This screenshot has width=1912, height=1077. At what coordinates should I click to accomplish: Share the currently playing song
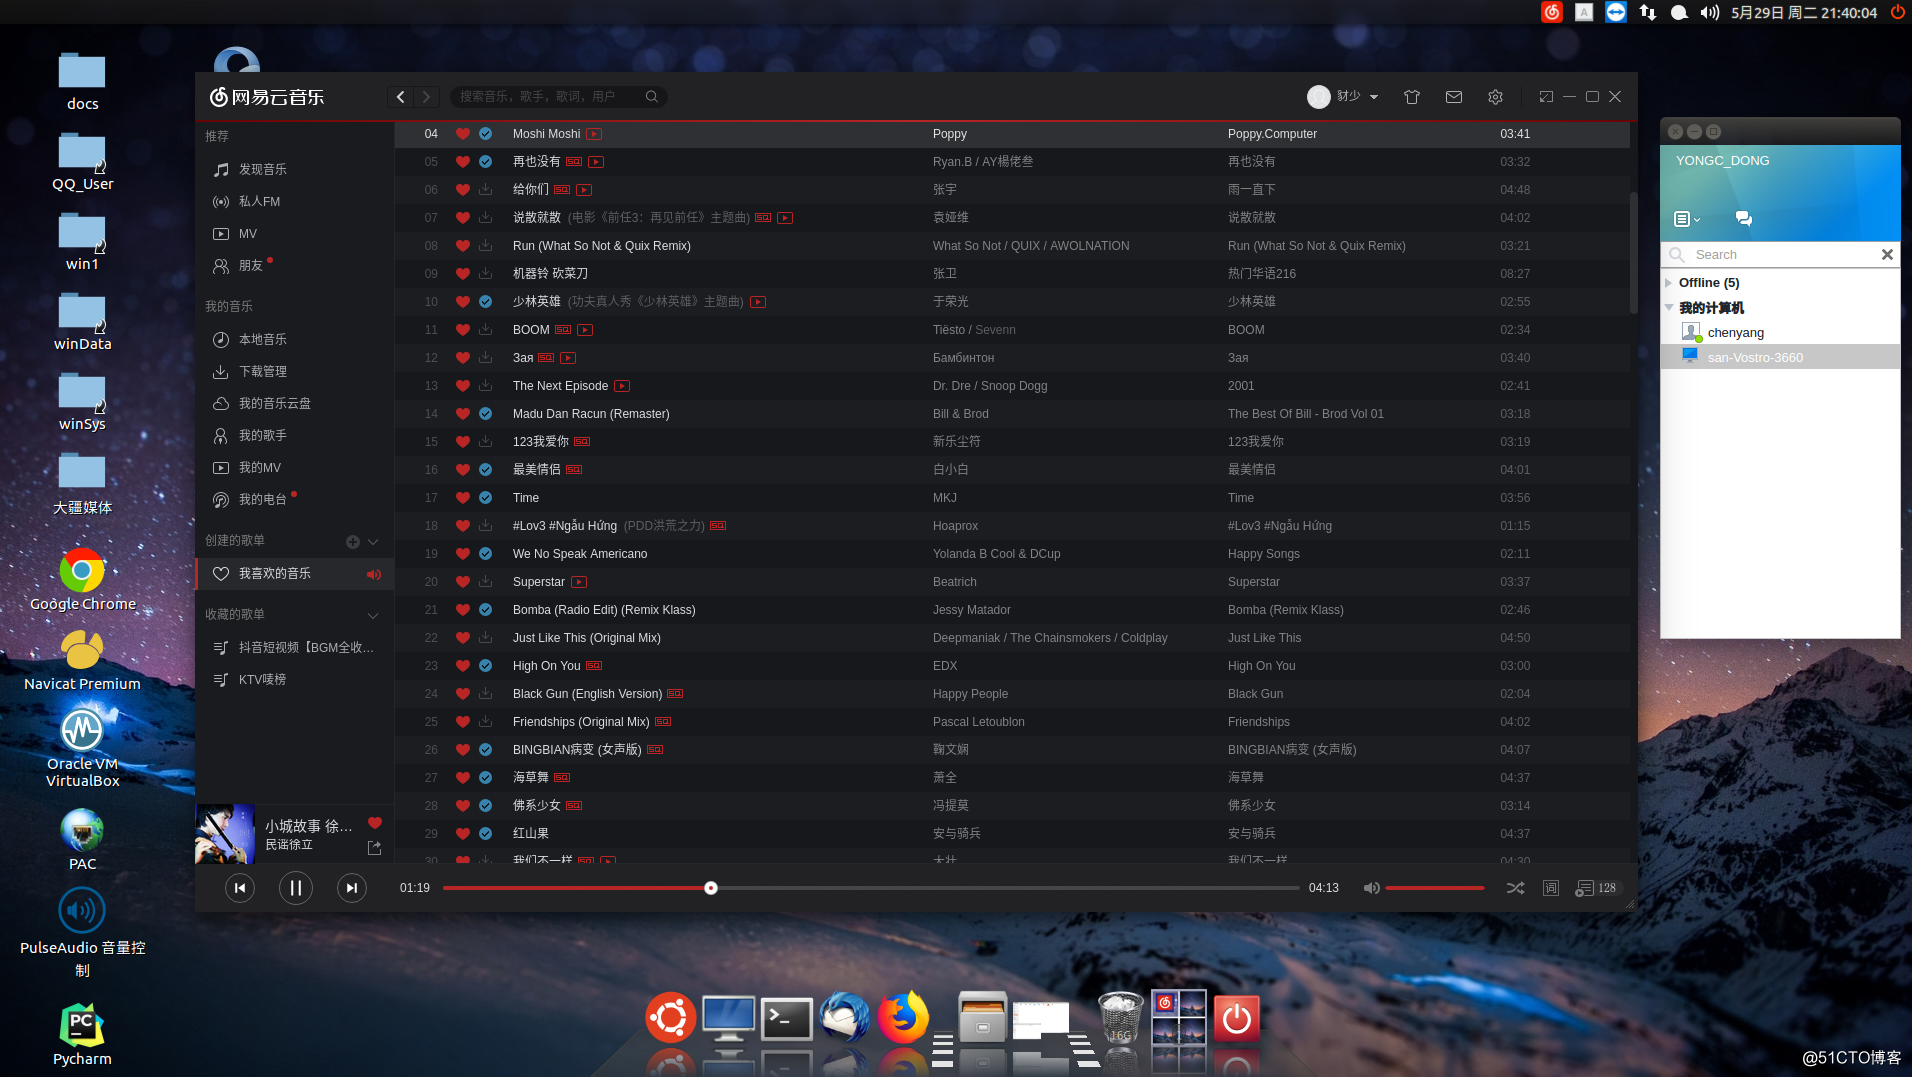tap(375, 848)
